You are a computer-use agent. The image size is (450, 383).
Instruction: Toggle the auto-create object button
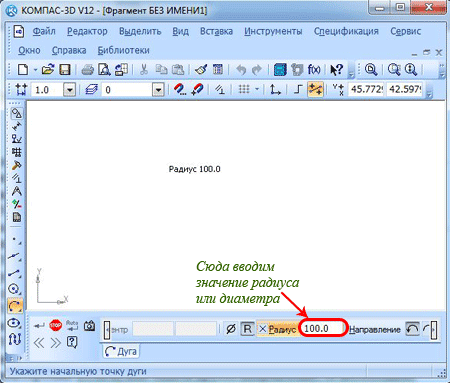(72, 325)
